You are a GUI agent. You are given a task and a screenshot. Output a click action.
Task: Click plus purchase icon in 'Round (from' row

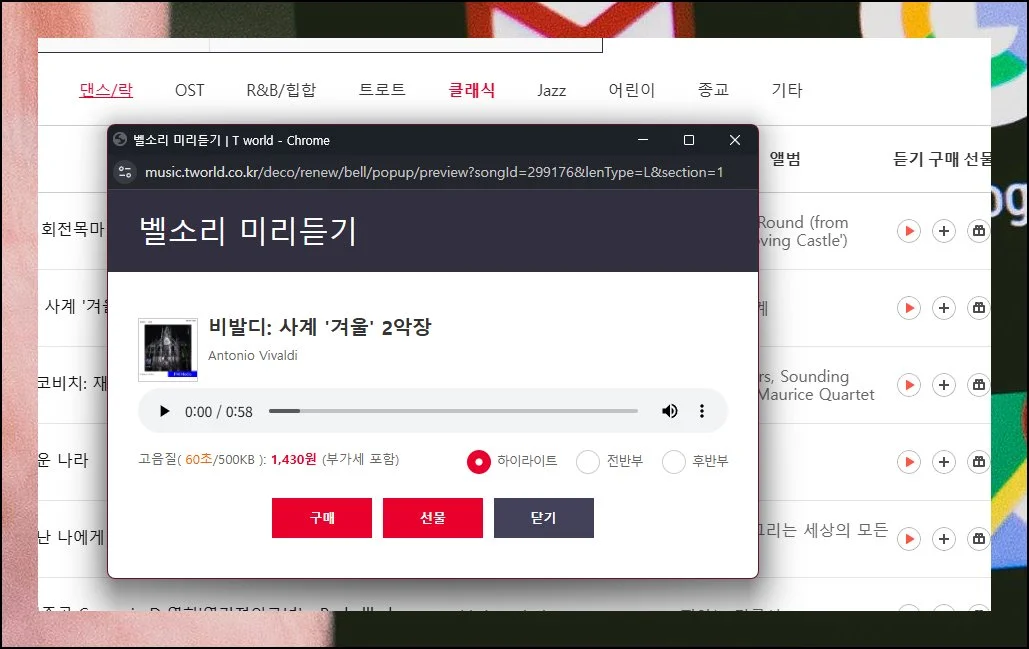[943, 231]
